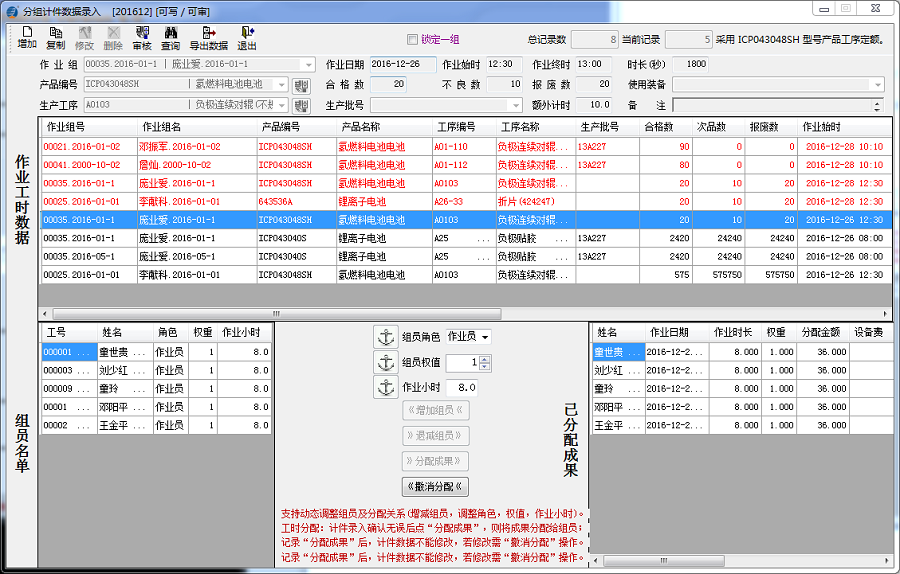This screenshot has width=900, height=574.
Task: Click the 《撤消分配《 button
Action: (435, 487)
